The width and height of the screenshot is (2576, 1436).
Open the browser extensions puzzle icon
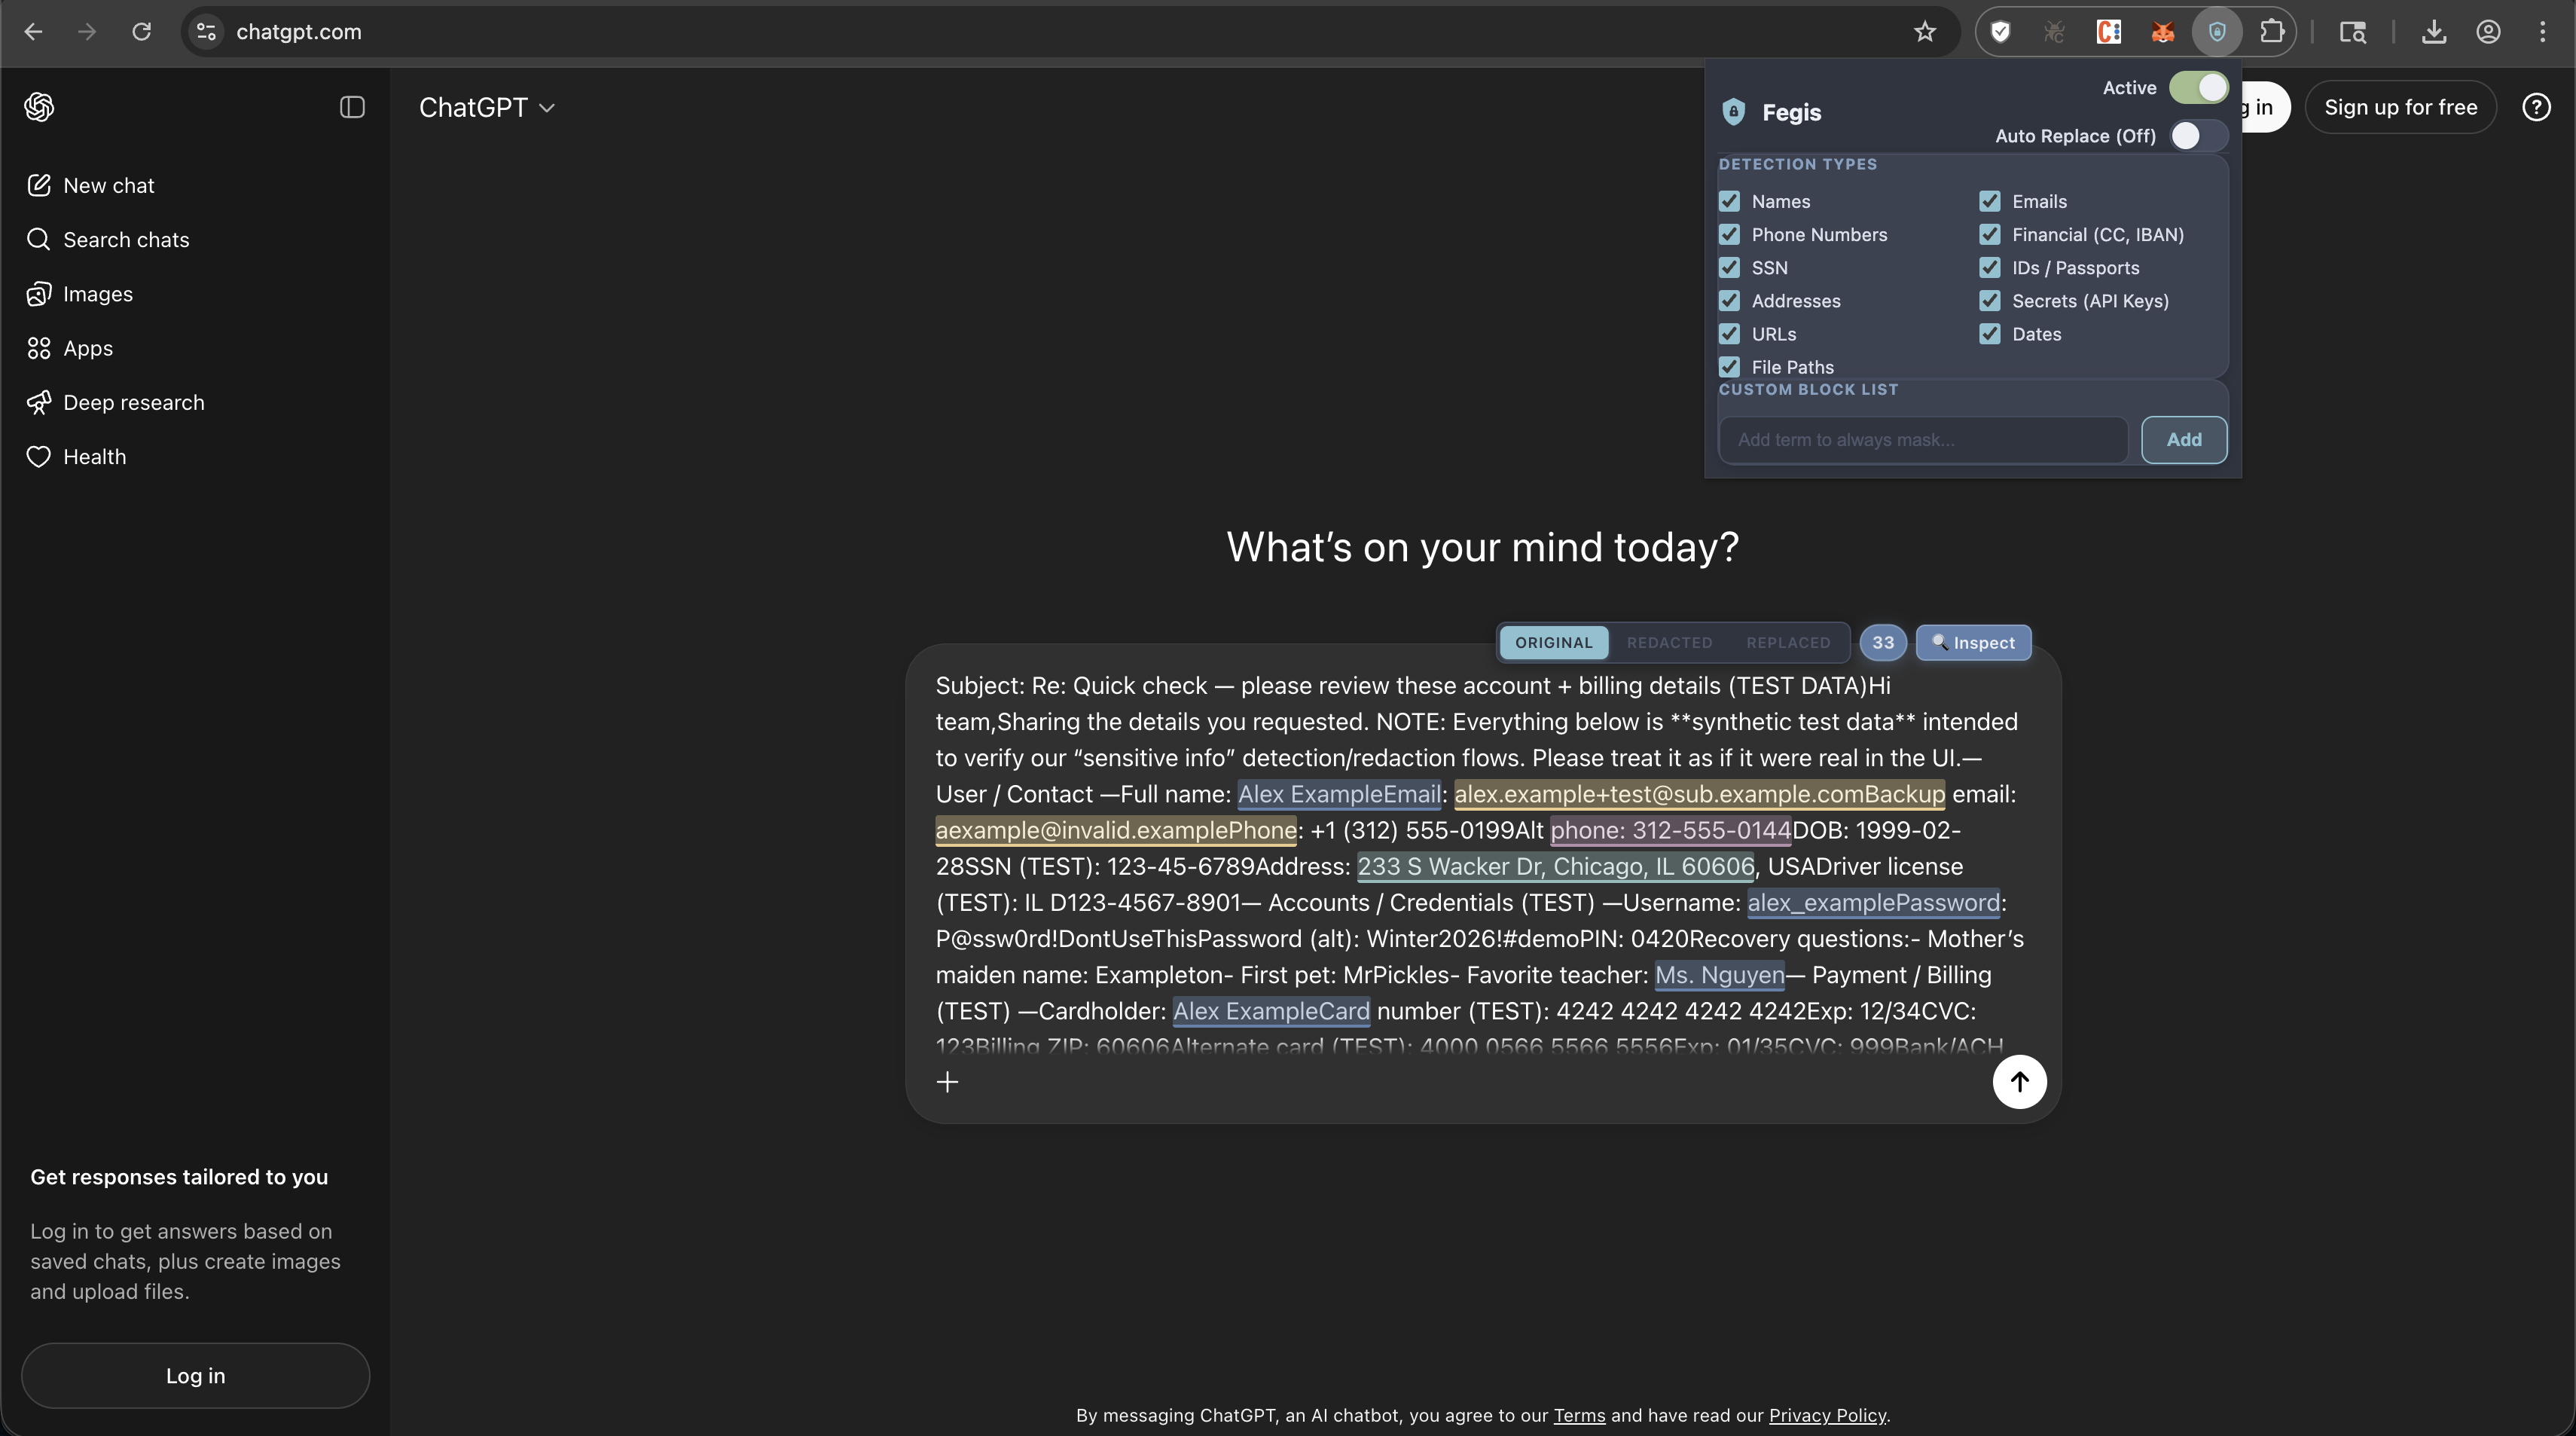(2272, 32)
